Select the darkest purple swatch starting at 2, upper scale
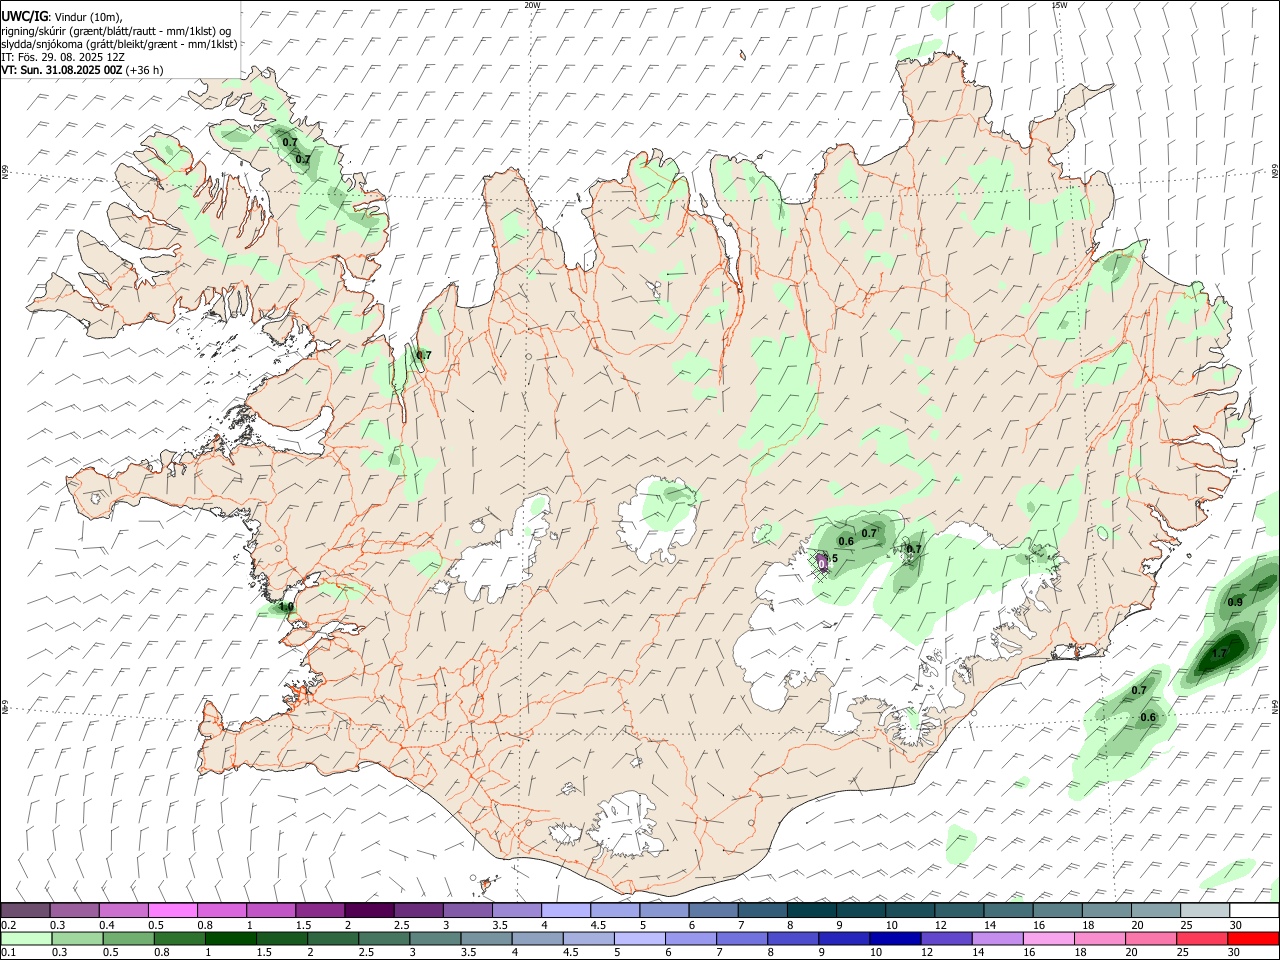Viewport: 1280px width, 960px height. coord(369,910)
